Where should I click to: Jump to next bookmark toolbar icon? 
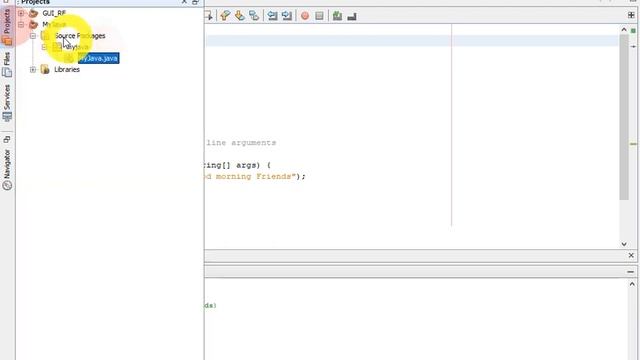[240, 16]
